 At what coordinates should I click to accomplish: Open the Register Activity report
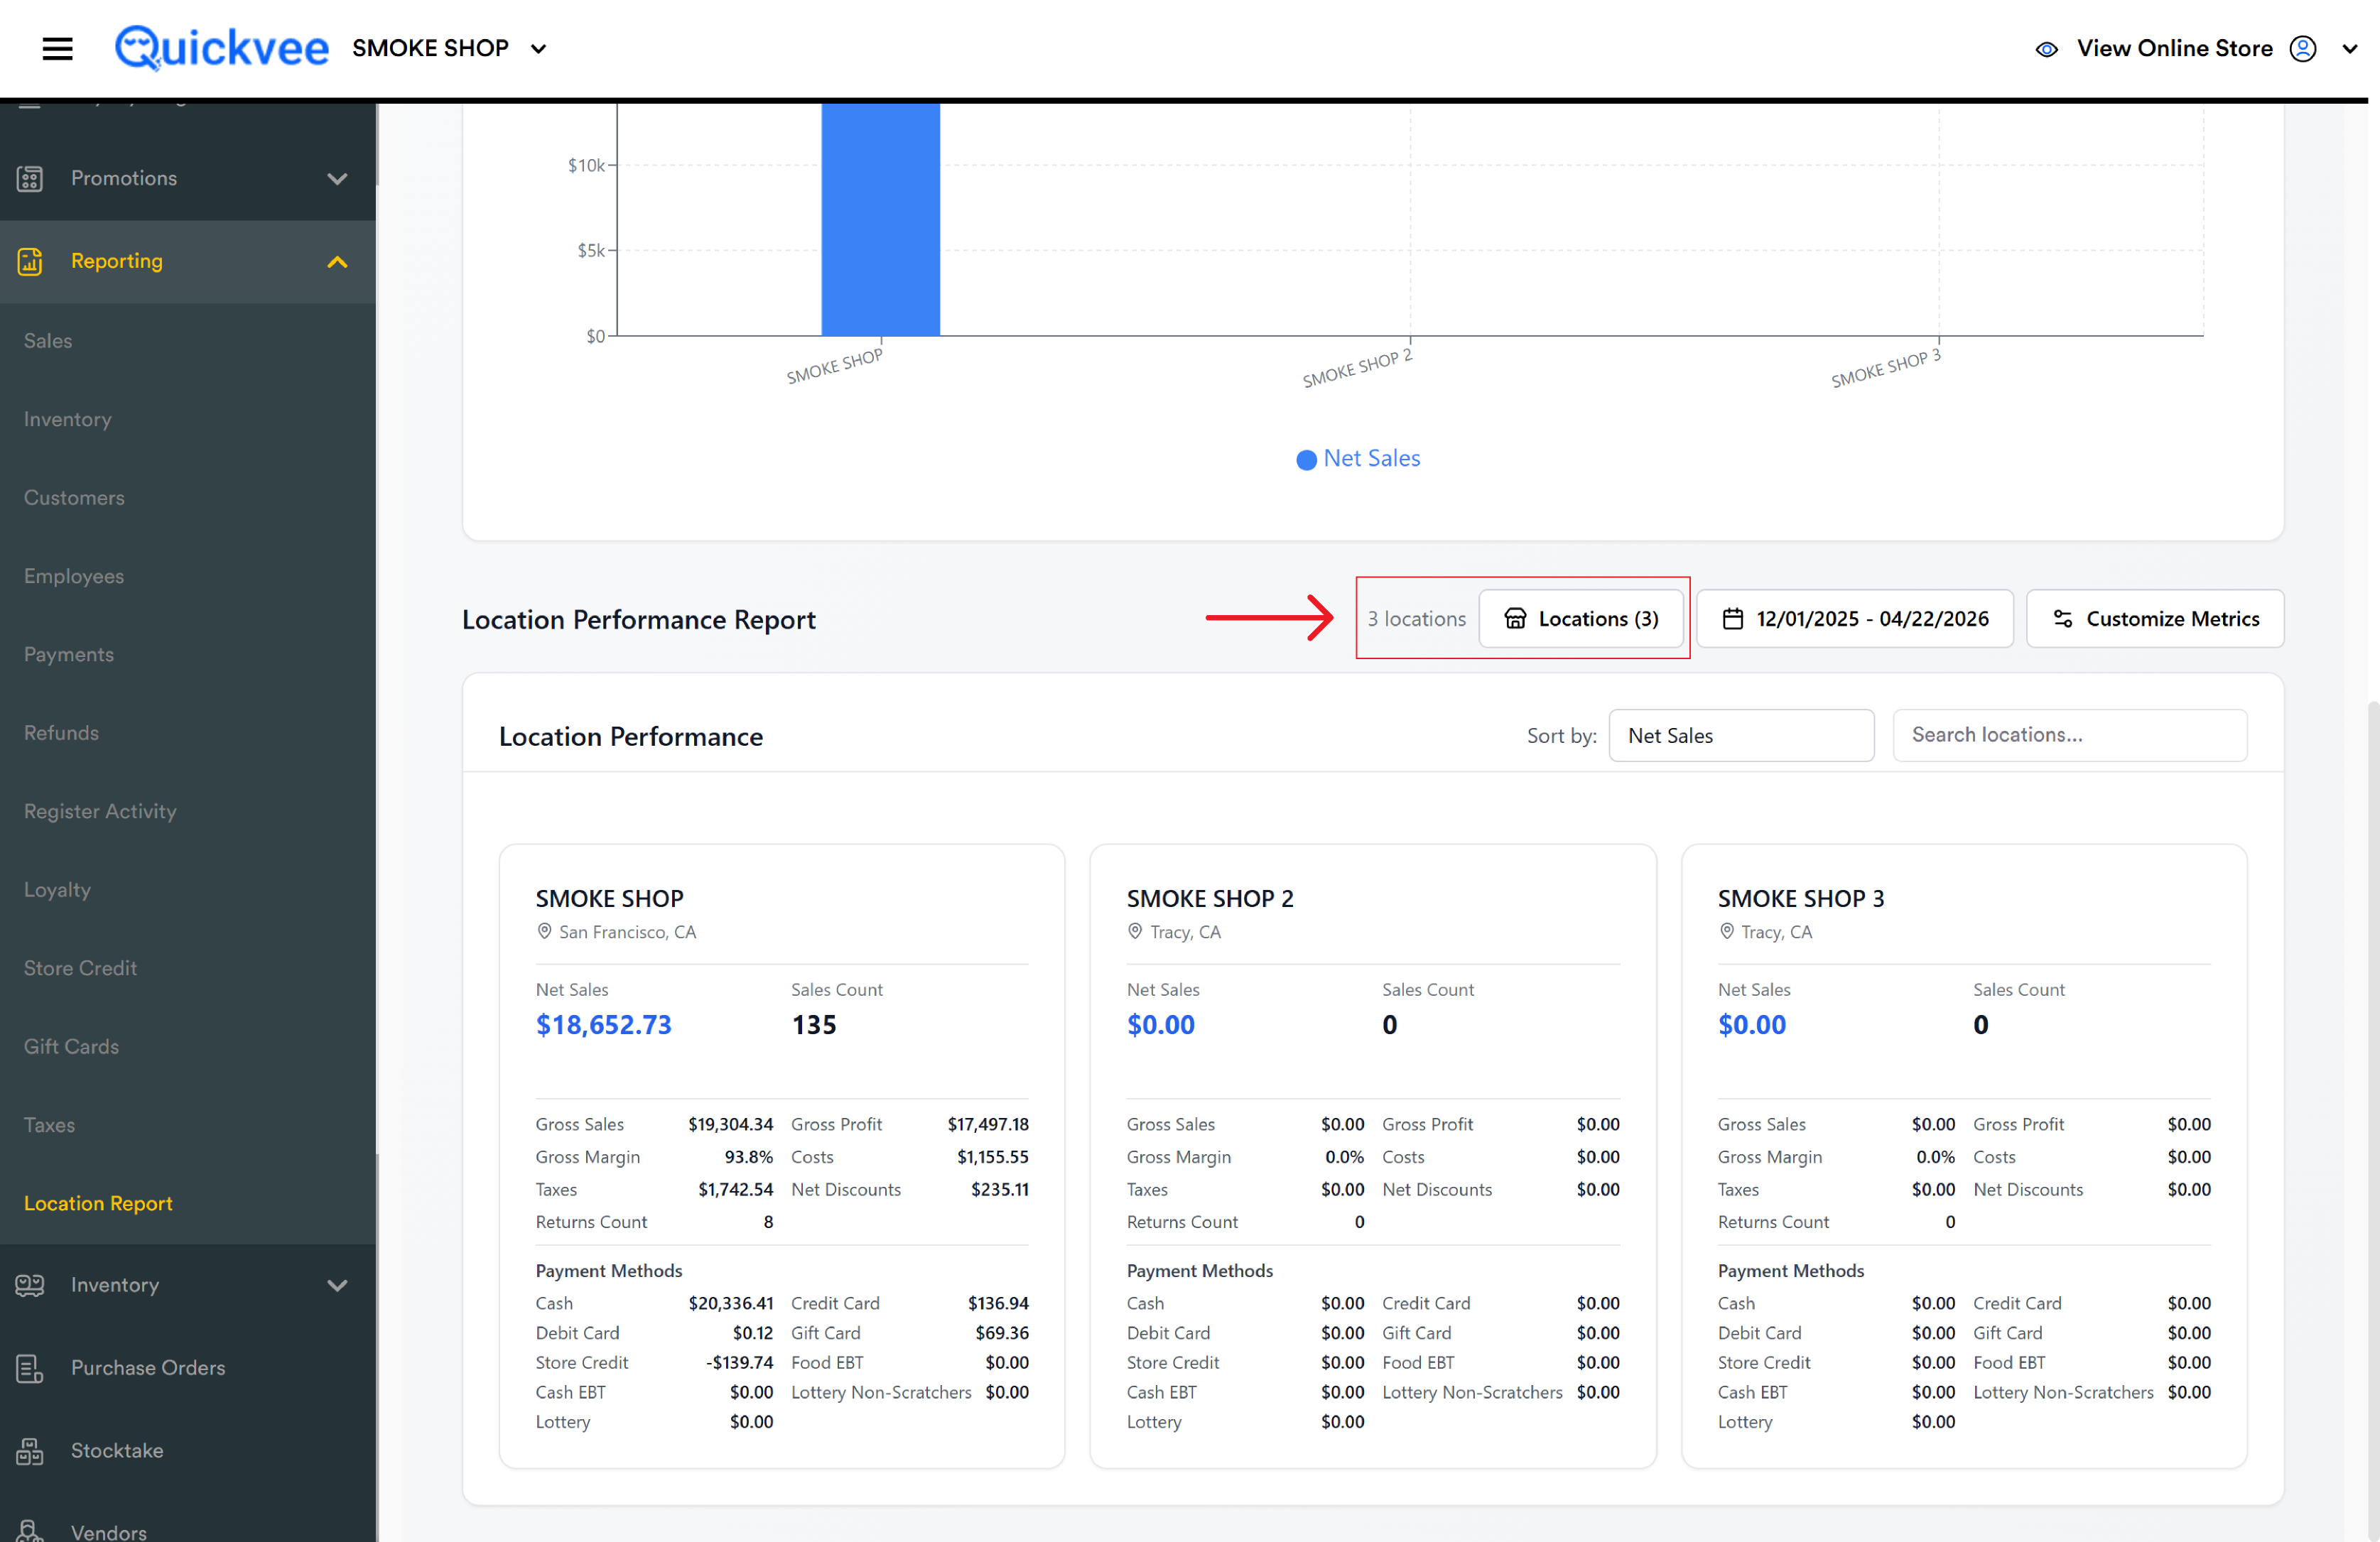click(x=100, y=811)
